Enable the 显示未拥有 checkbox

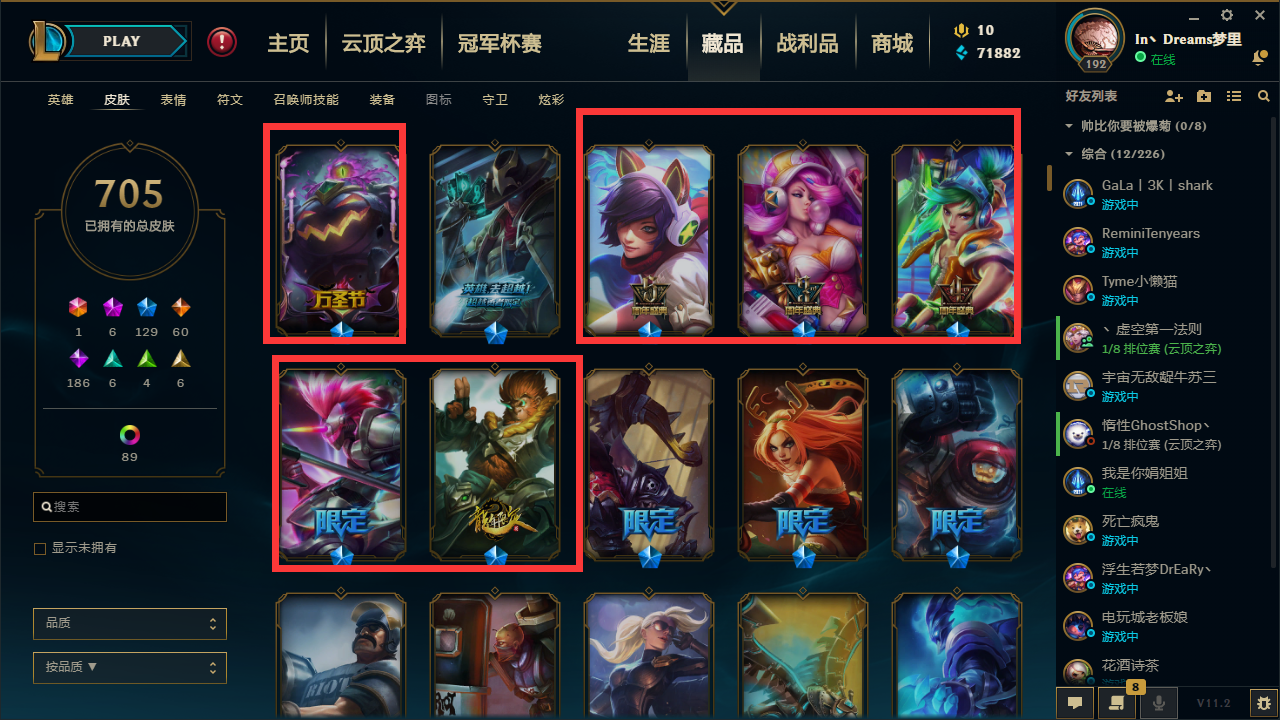tap(40, 548)
